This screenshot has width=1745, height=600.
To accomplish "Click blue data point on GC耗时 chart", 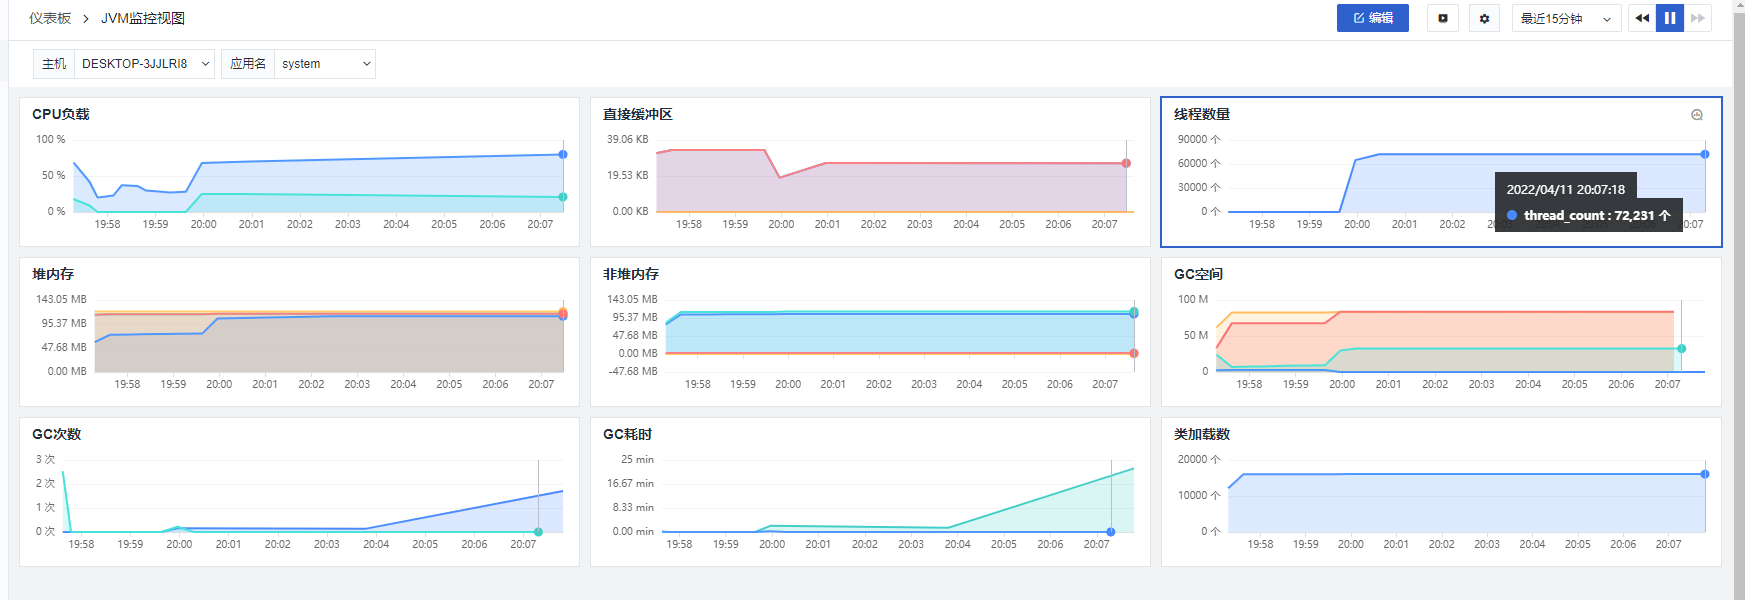I will (1111, 532).
